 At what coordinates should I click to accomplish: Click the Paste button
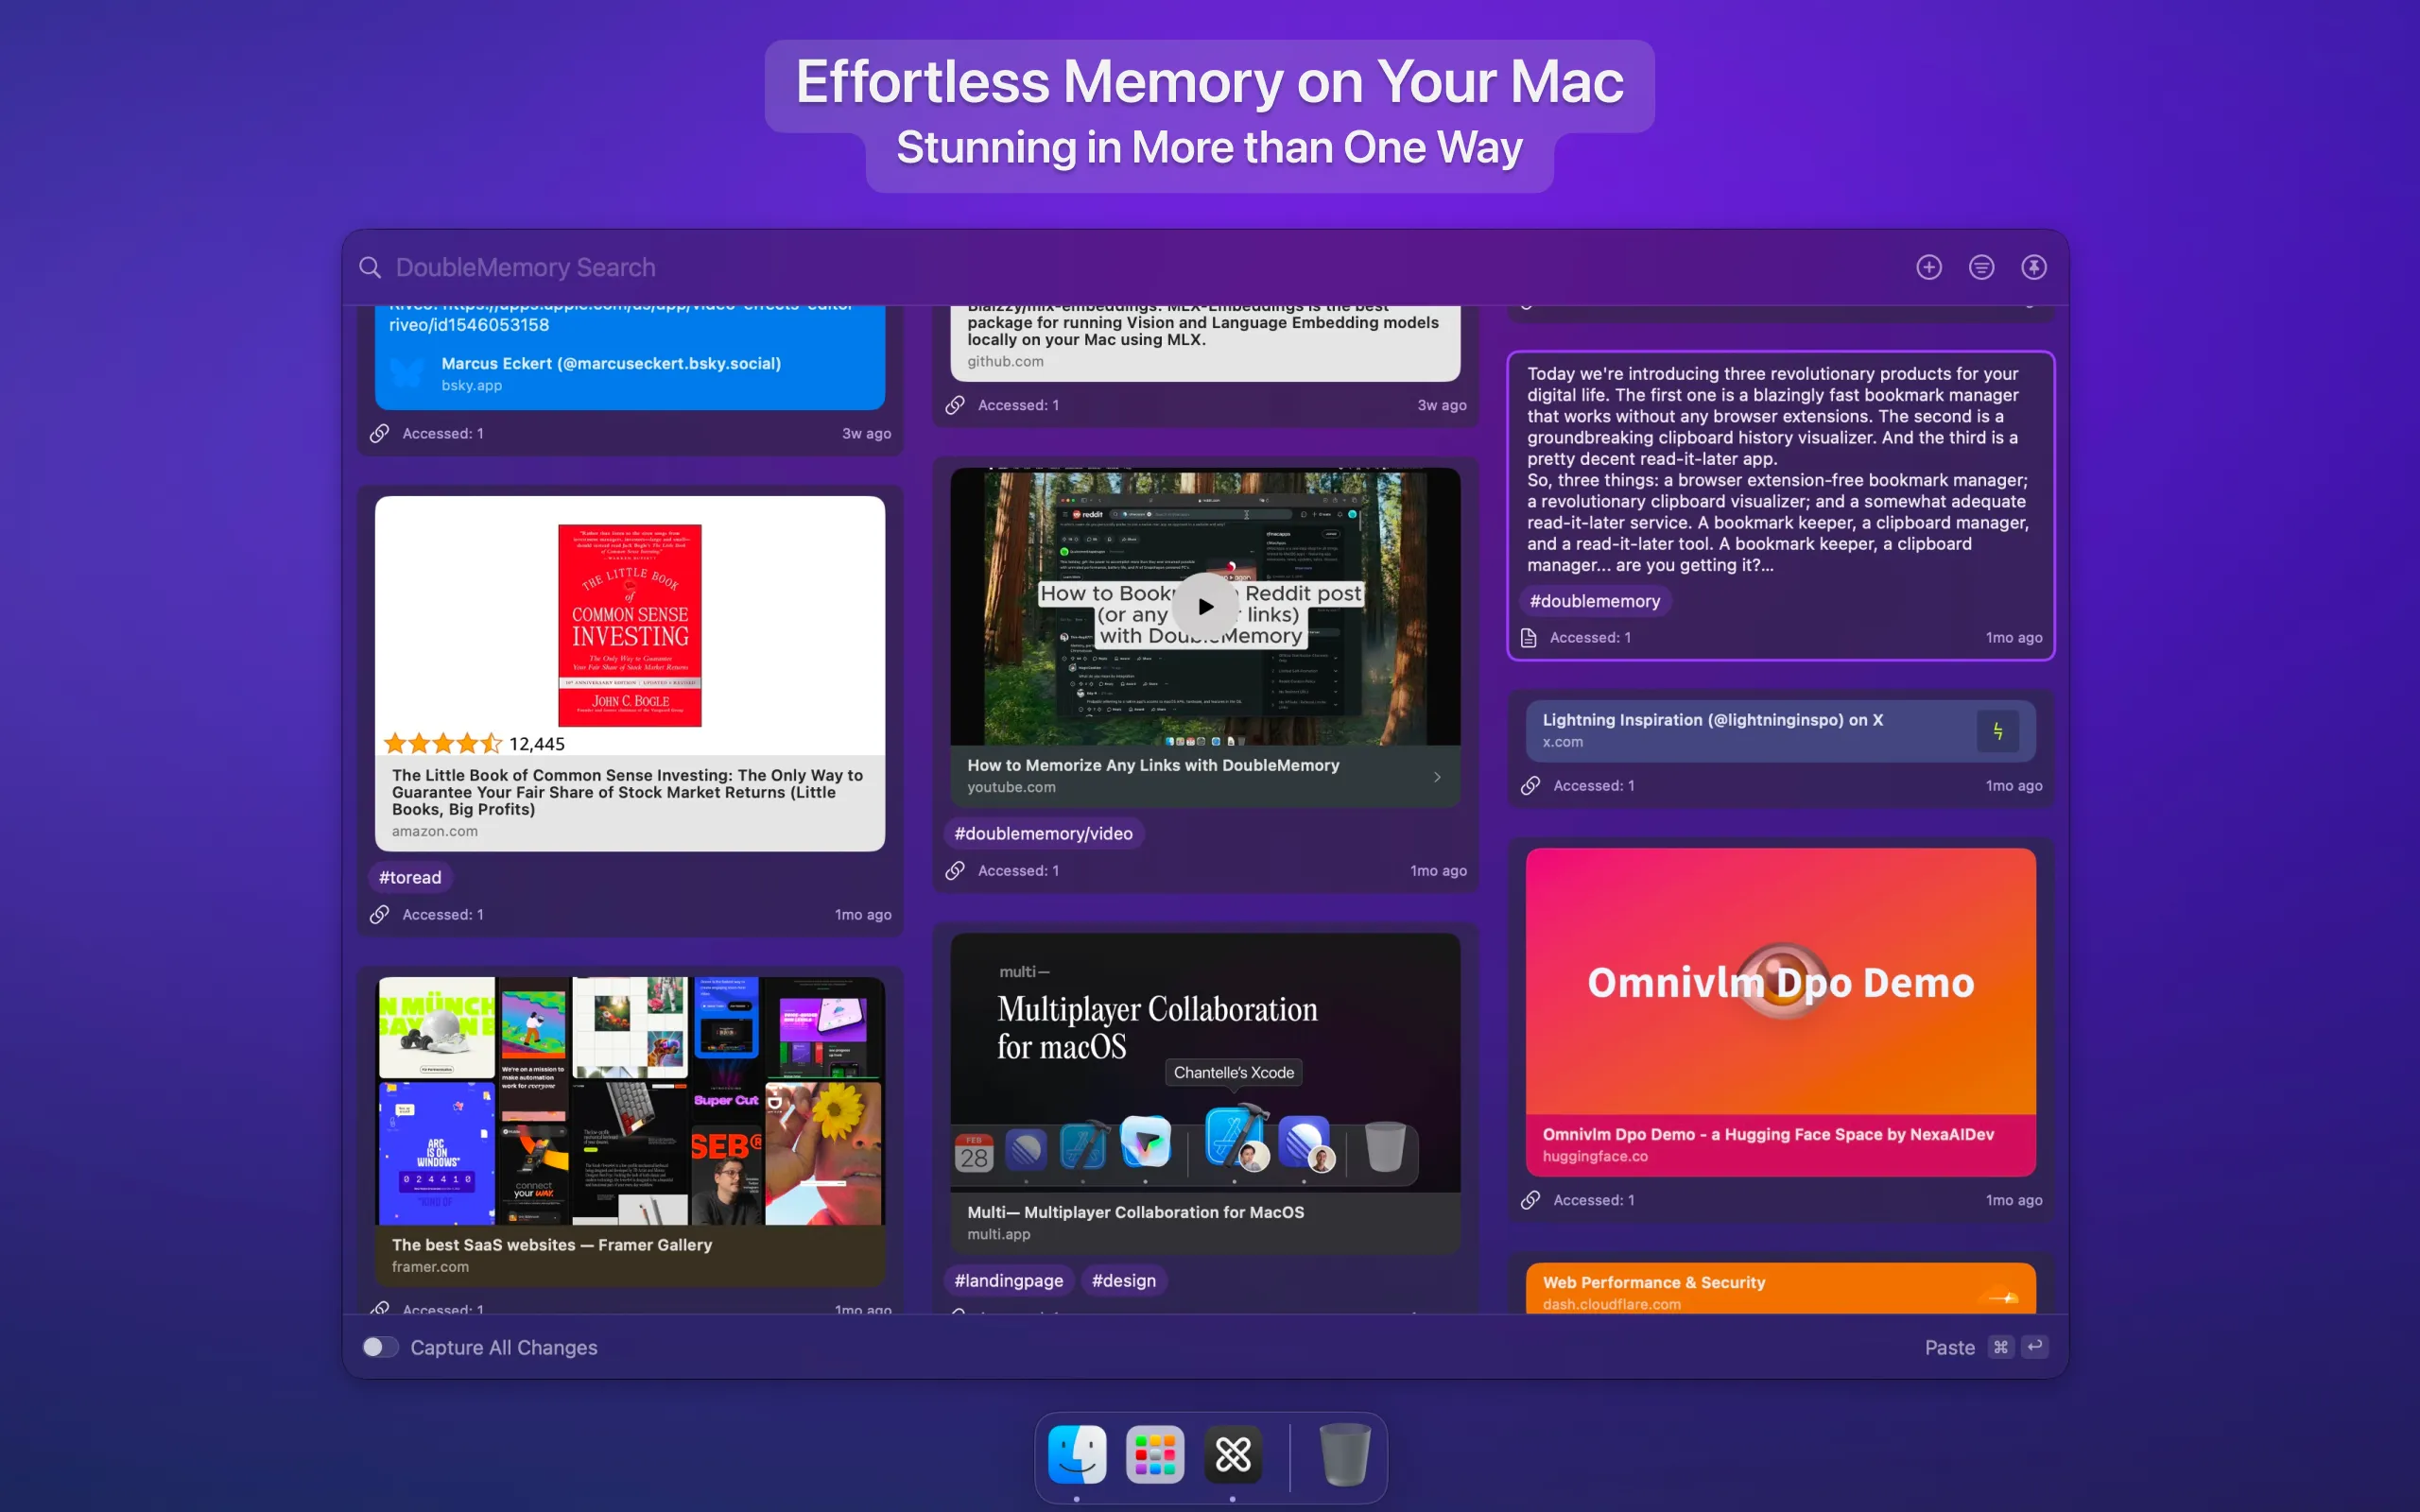[1948, 1347]
